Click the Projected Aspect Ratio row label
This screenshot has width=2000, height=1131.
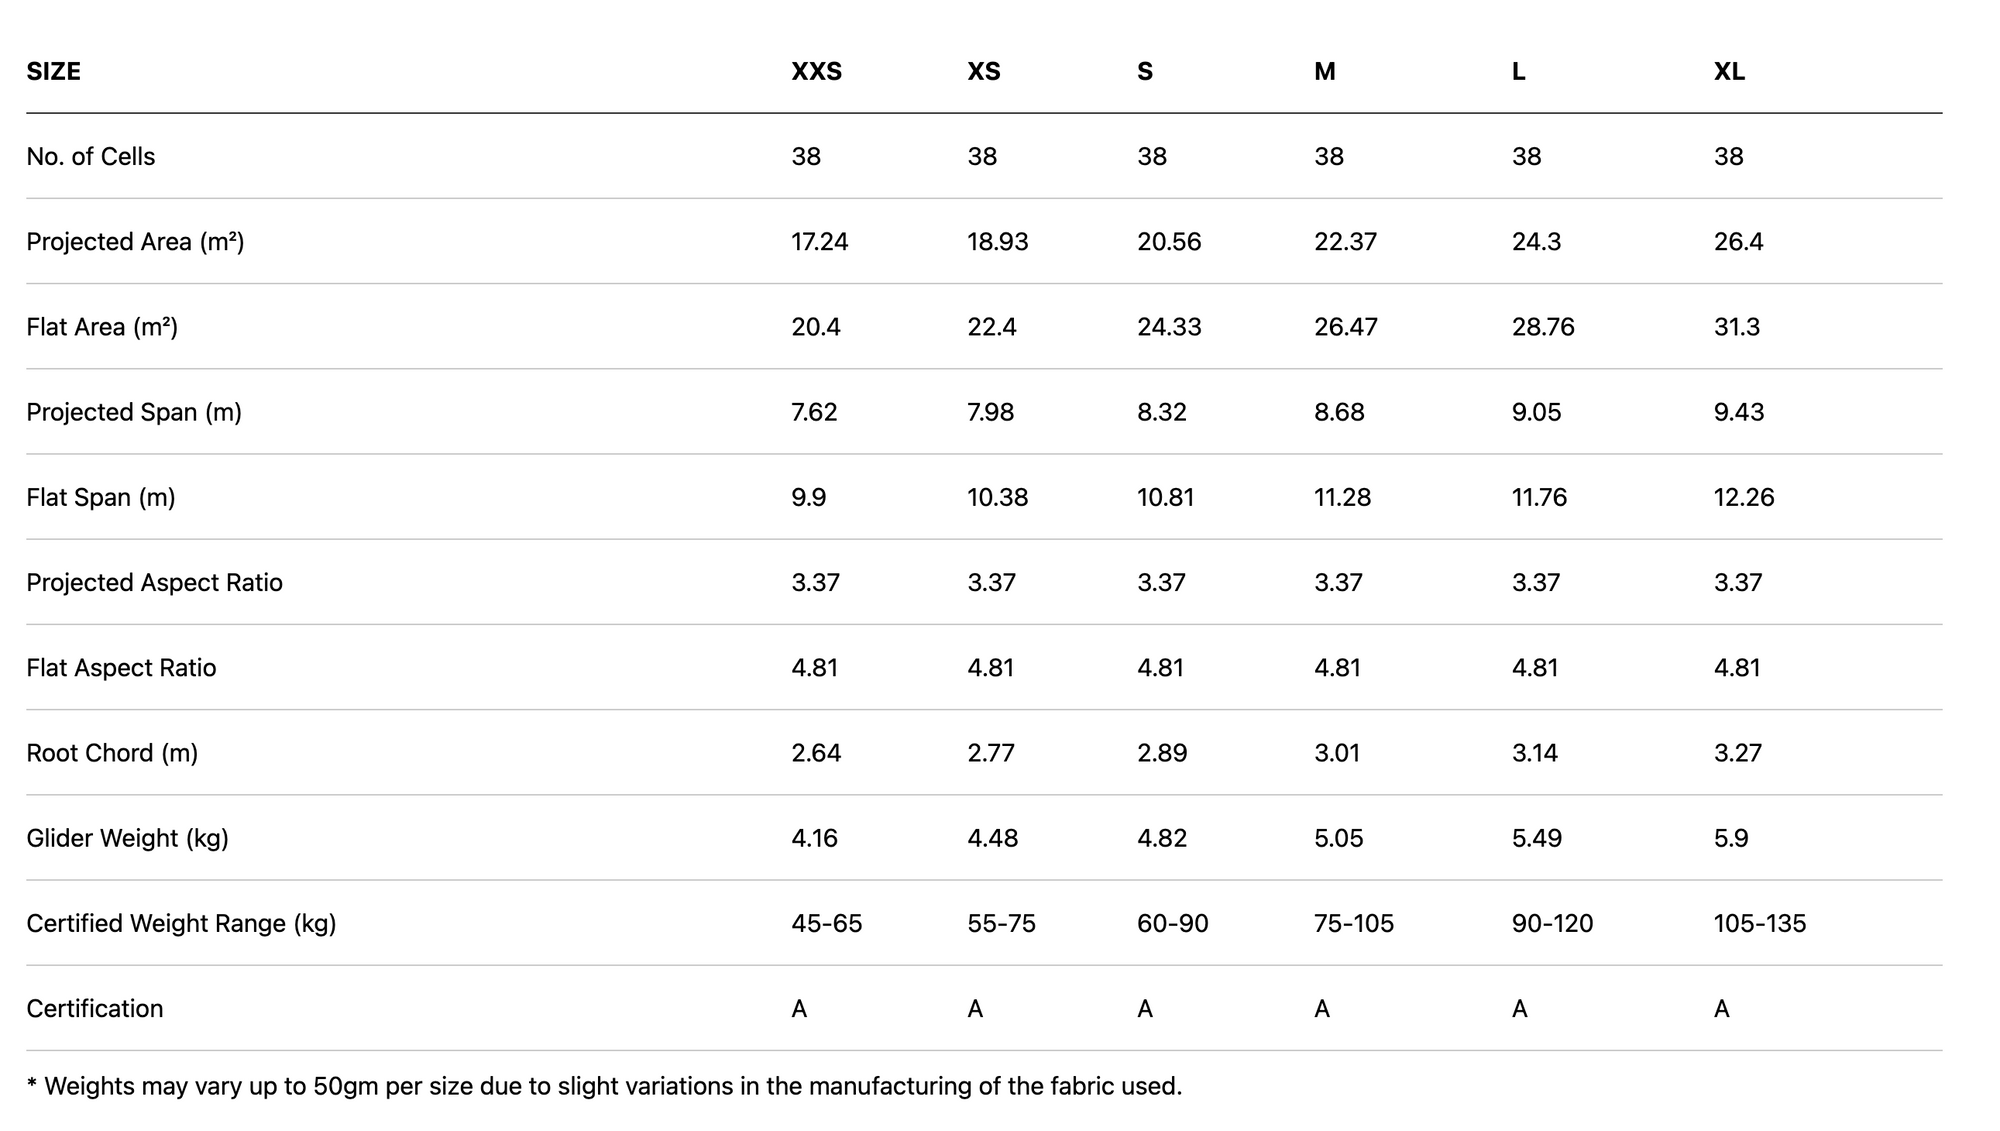click(154, 582)
